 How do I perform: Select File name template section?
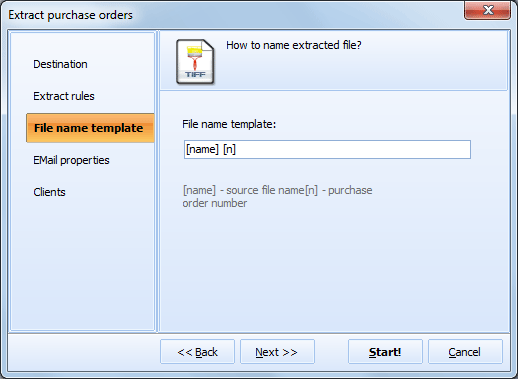pyautogui.click(x=90, y=128)
